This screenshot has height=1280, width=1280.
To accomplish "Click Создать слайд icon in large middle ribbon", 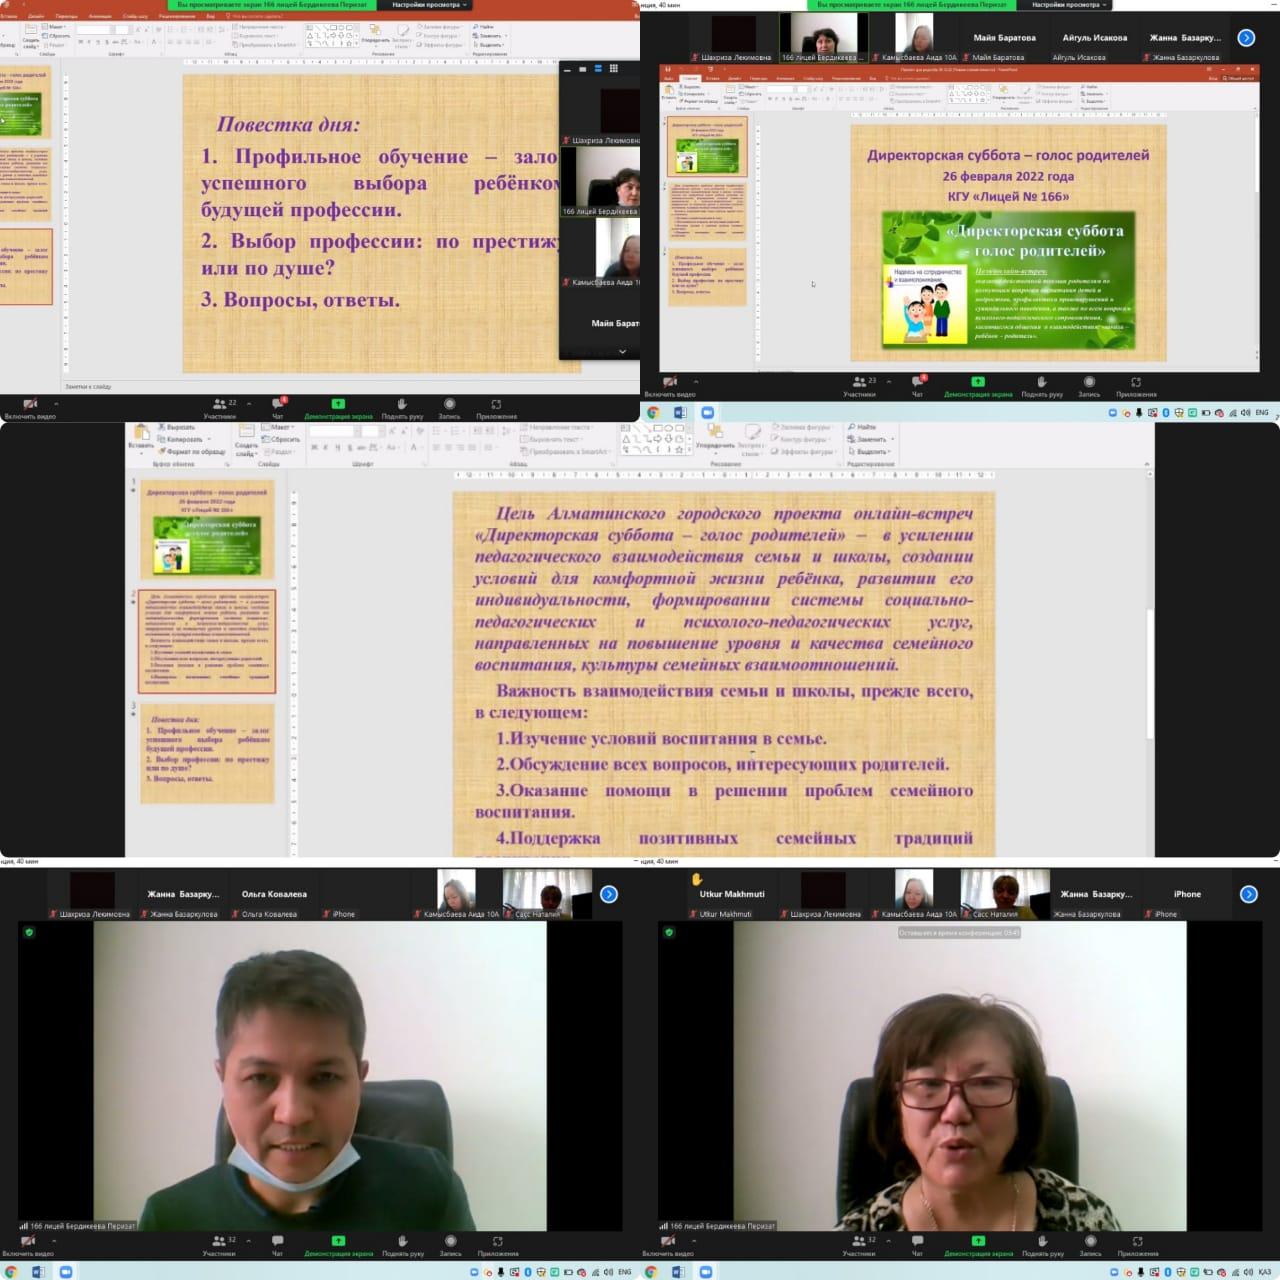I will pos(246,439).
